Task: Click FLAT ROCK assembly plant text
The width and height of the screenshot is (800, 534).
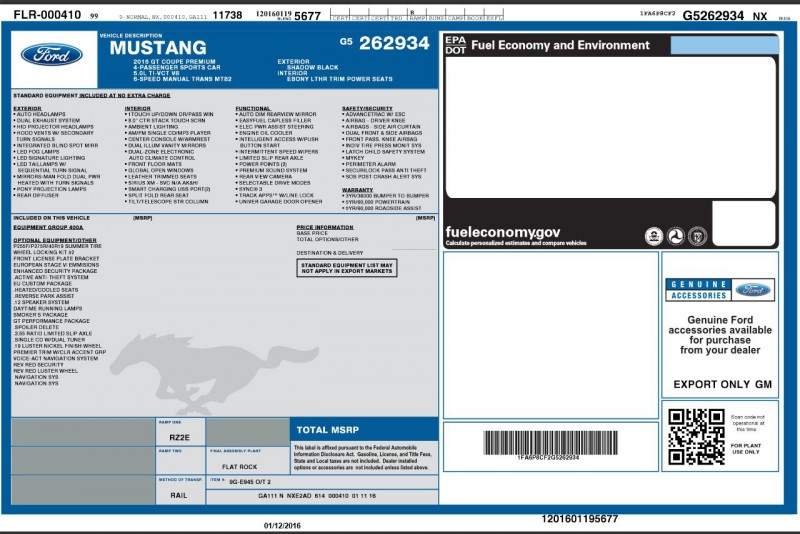Action: [x=239, y=467]
